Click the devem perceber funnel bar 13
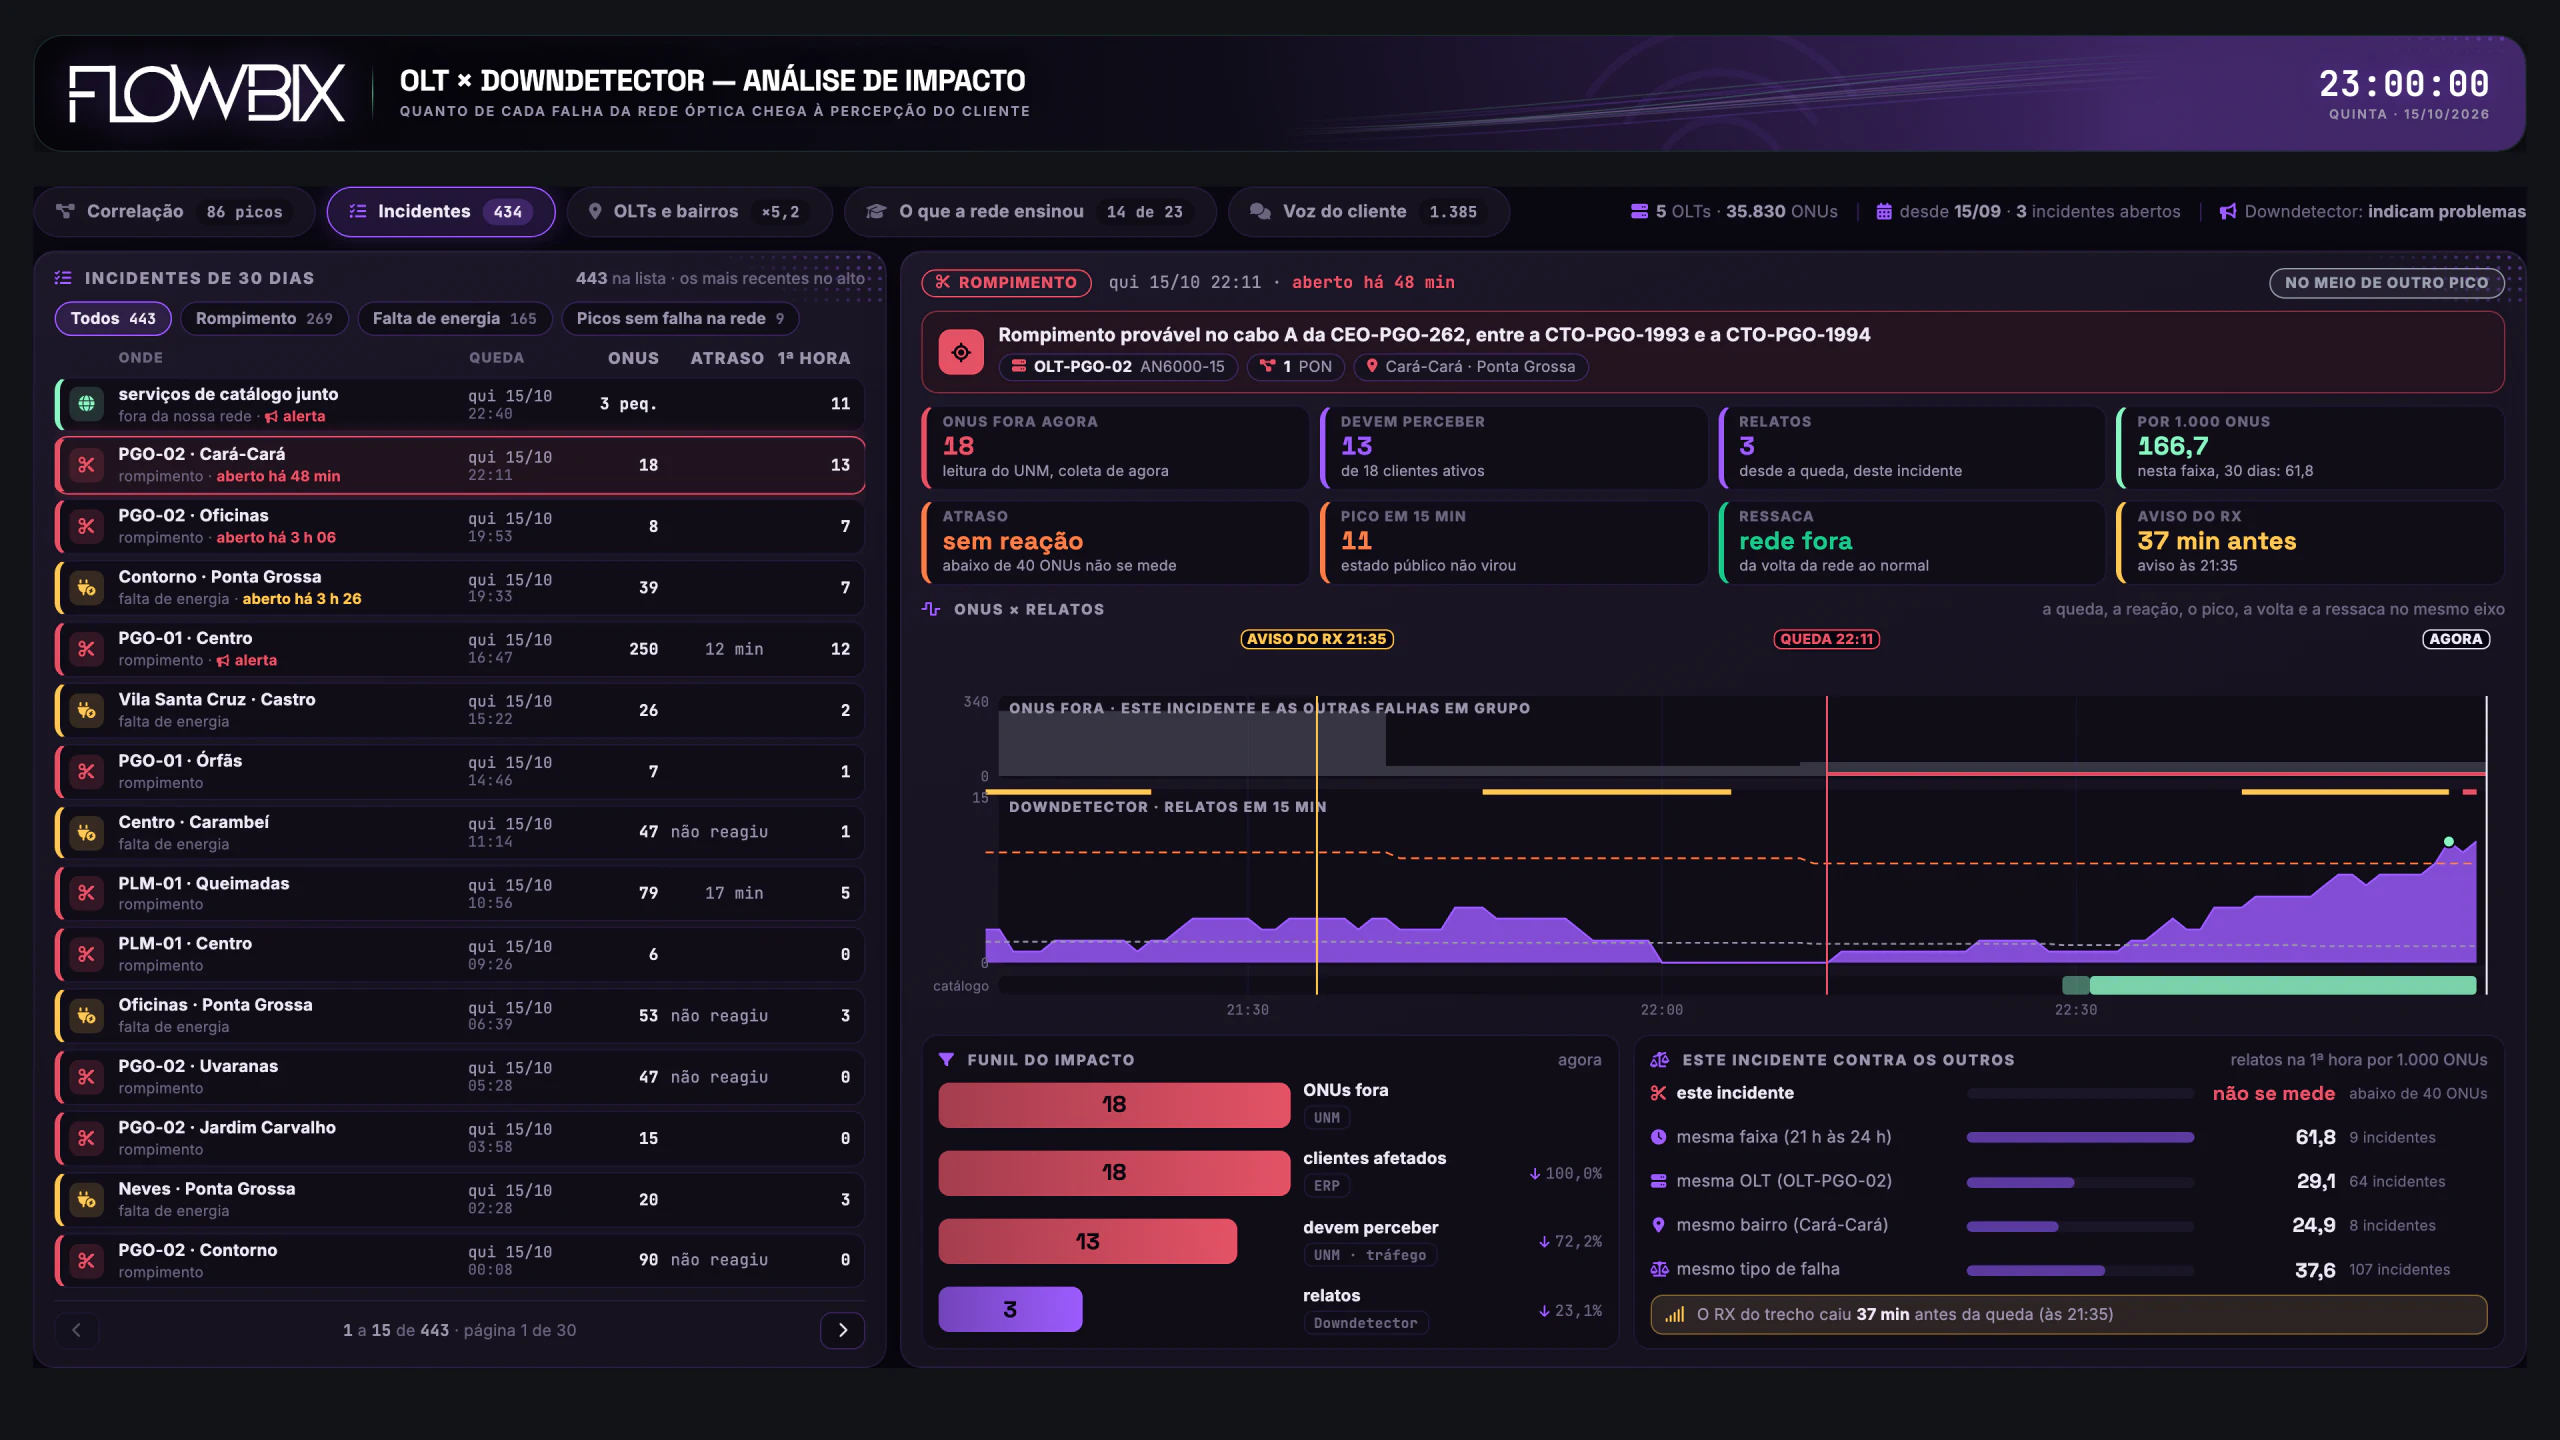The height and width of the screenshot is (1440, 2560). pyautogui.click(x=1087, y=1242)
